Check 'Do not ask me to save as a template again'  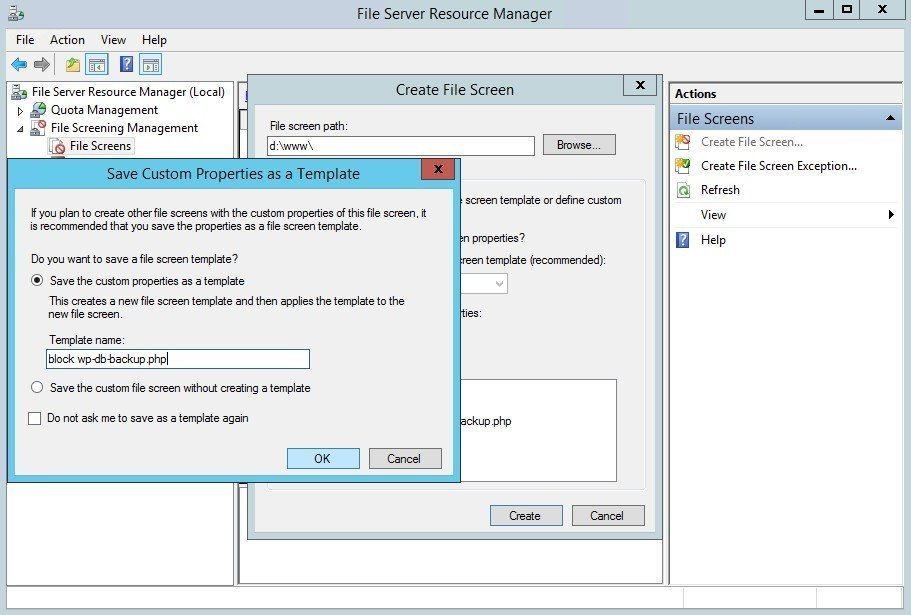point(35,418)
